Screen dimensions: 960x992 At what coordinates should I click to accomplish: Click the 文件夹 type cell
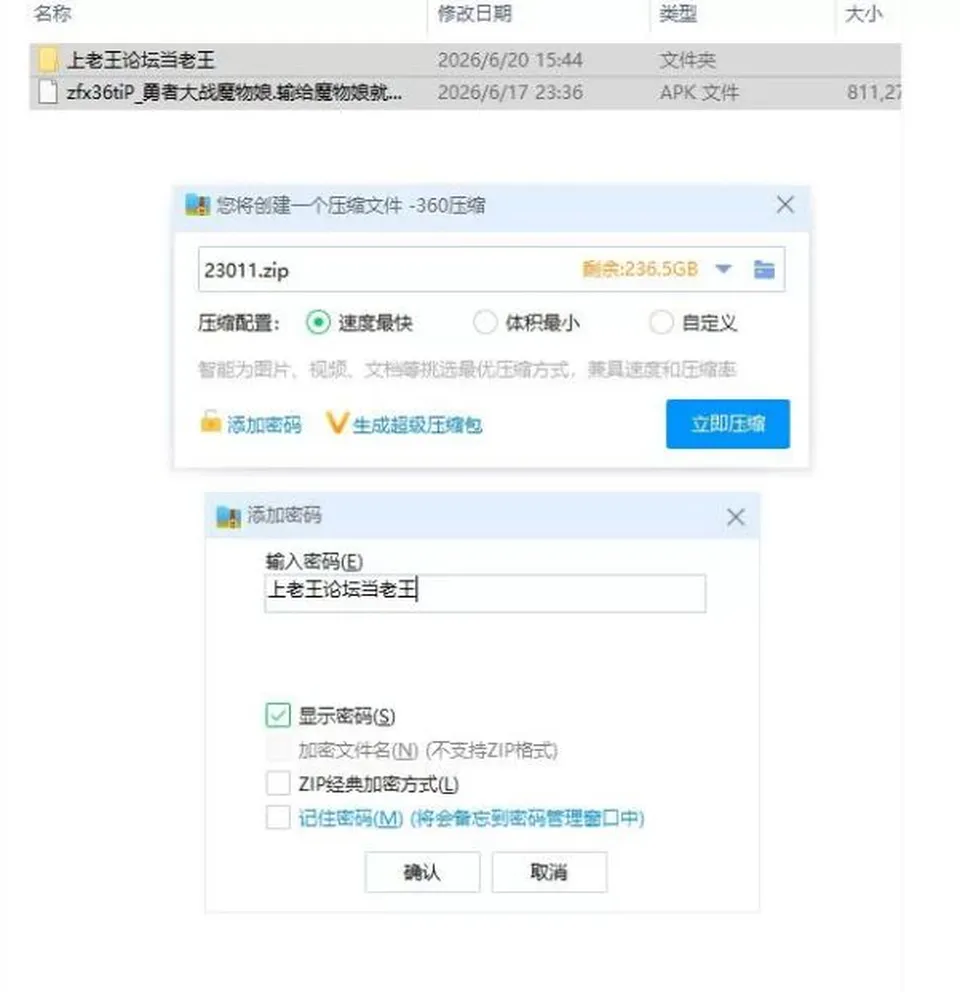[x=687, y=60]
